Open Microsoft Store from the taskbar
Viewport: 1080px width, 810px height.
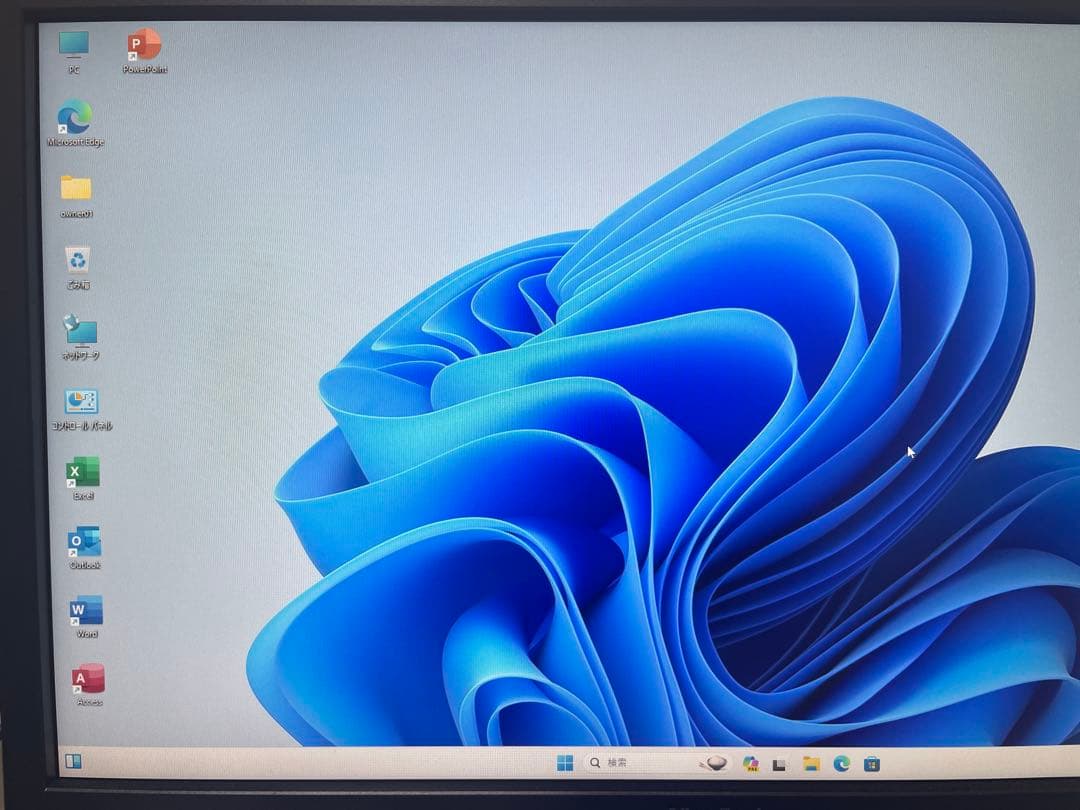(x=872, y=764)
